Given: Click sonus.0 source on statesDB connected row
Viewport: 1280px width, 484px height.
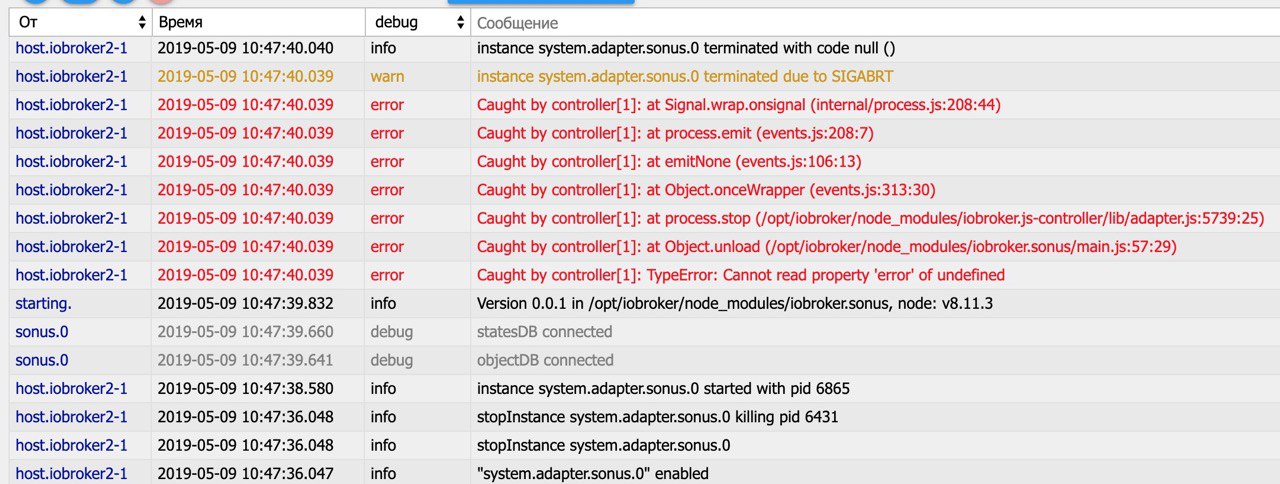Looking at the screenshot, I should (x=41, y=331).
